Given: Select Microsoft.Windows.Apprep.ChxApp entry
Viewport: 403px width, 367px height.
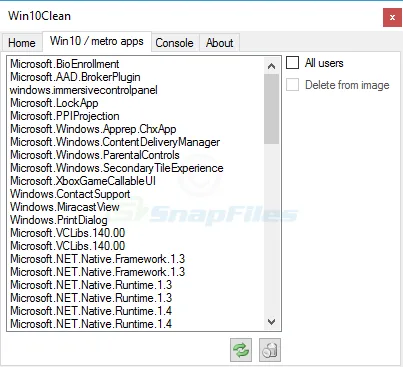Looking at the screenshot, I should click(x=135, y=129).
